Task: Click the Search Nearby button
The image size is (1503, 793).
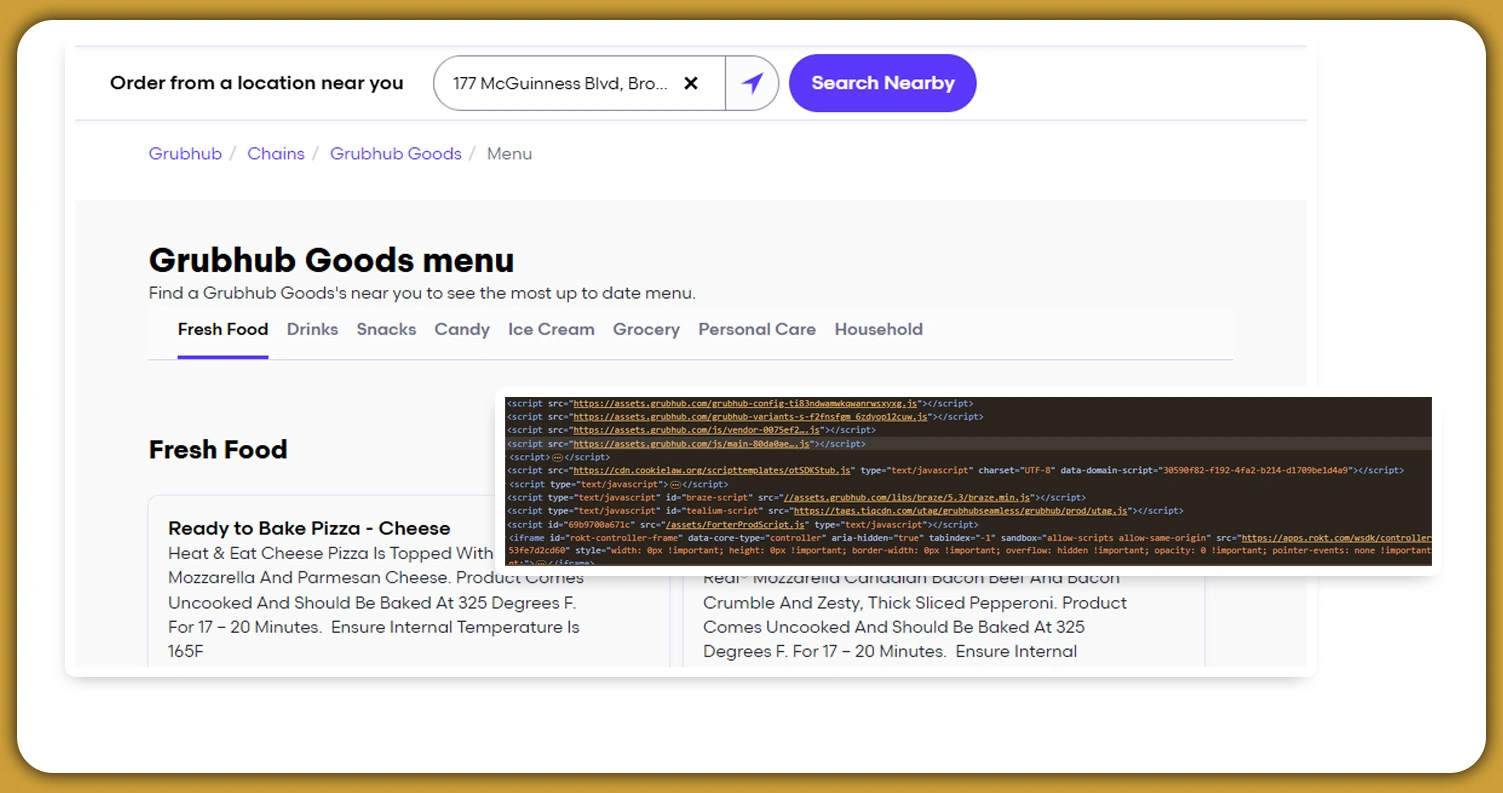Action: [882, 83]
